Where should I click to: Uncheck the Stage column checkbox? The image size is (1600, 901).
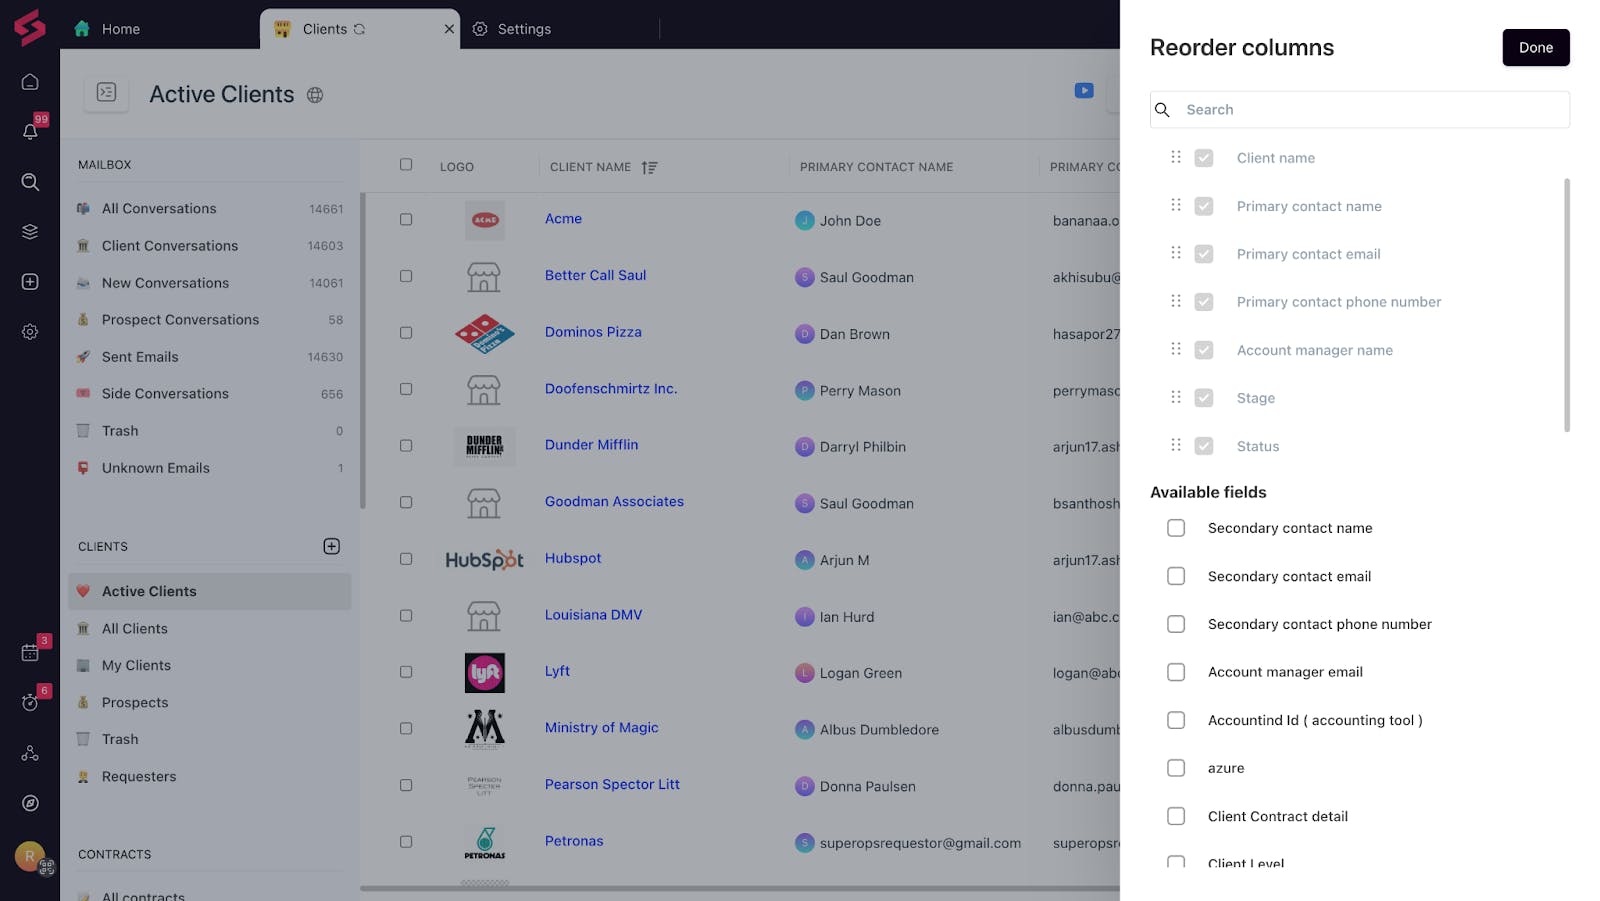coord(1204,398)
